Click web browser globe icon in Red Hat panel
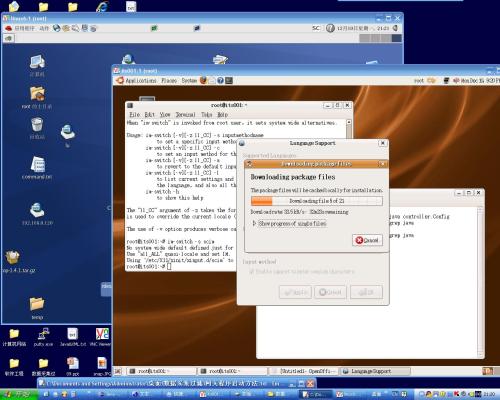Image resolution: width=500 pixels, height=400 pixels. click(57, 28)
